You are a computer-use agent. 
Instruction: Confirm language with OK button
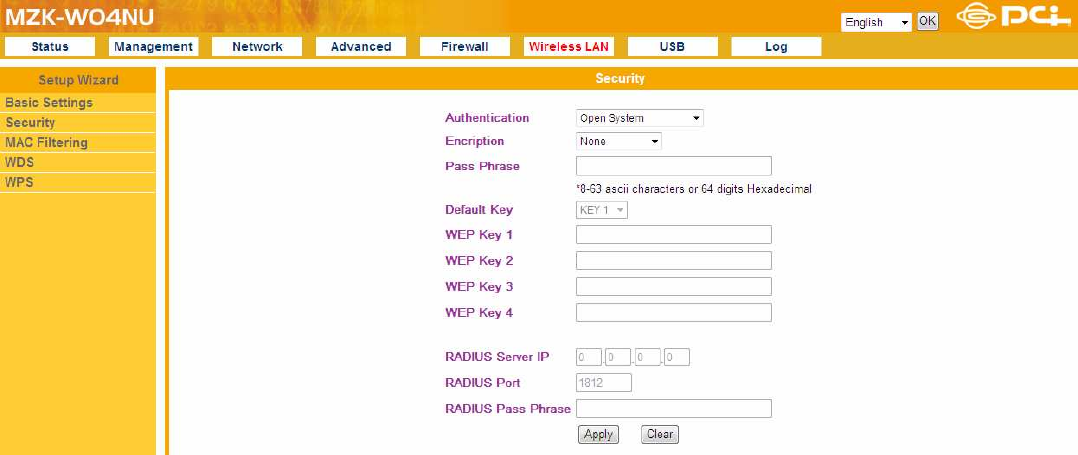click(x=927, y=21)
